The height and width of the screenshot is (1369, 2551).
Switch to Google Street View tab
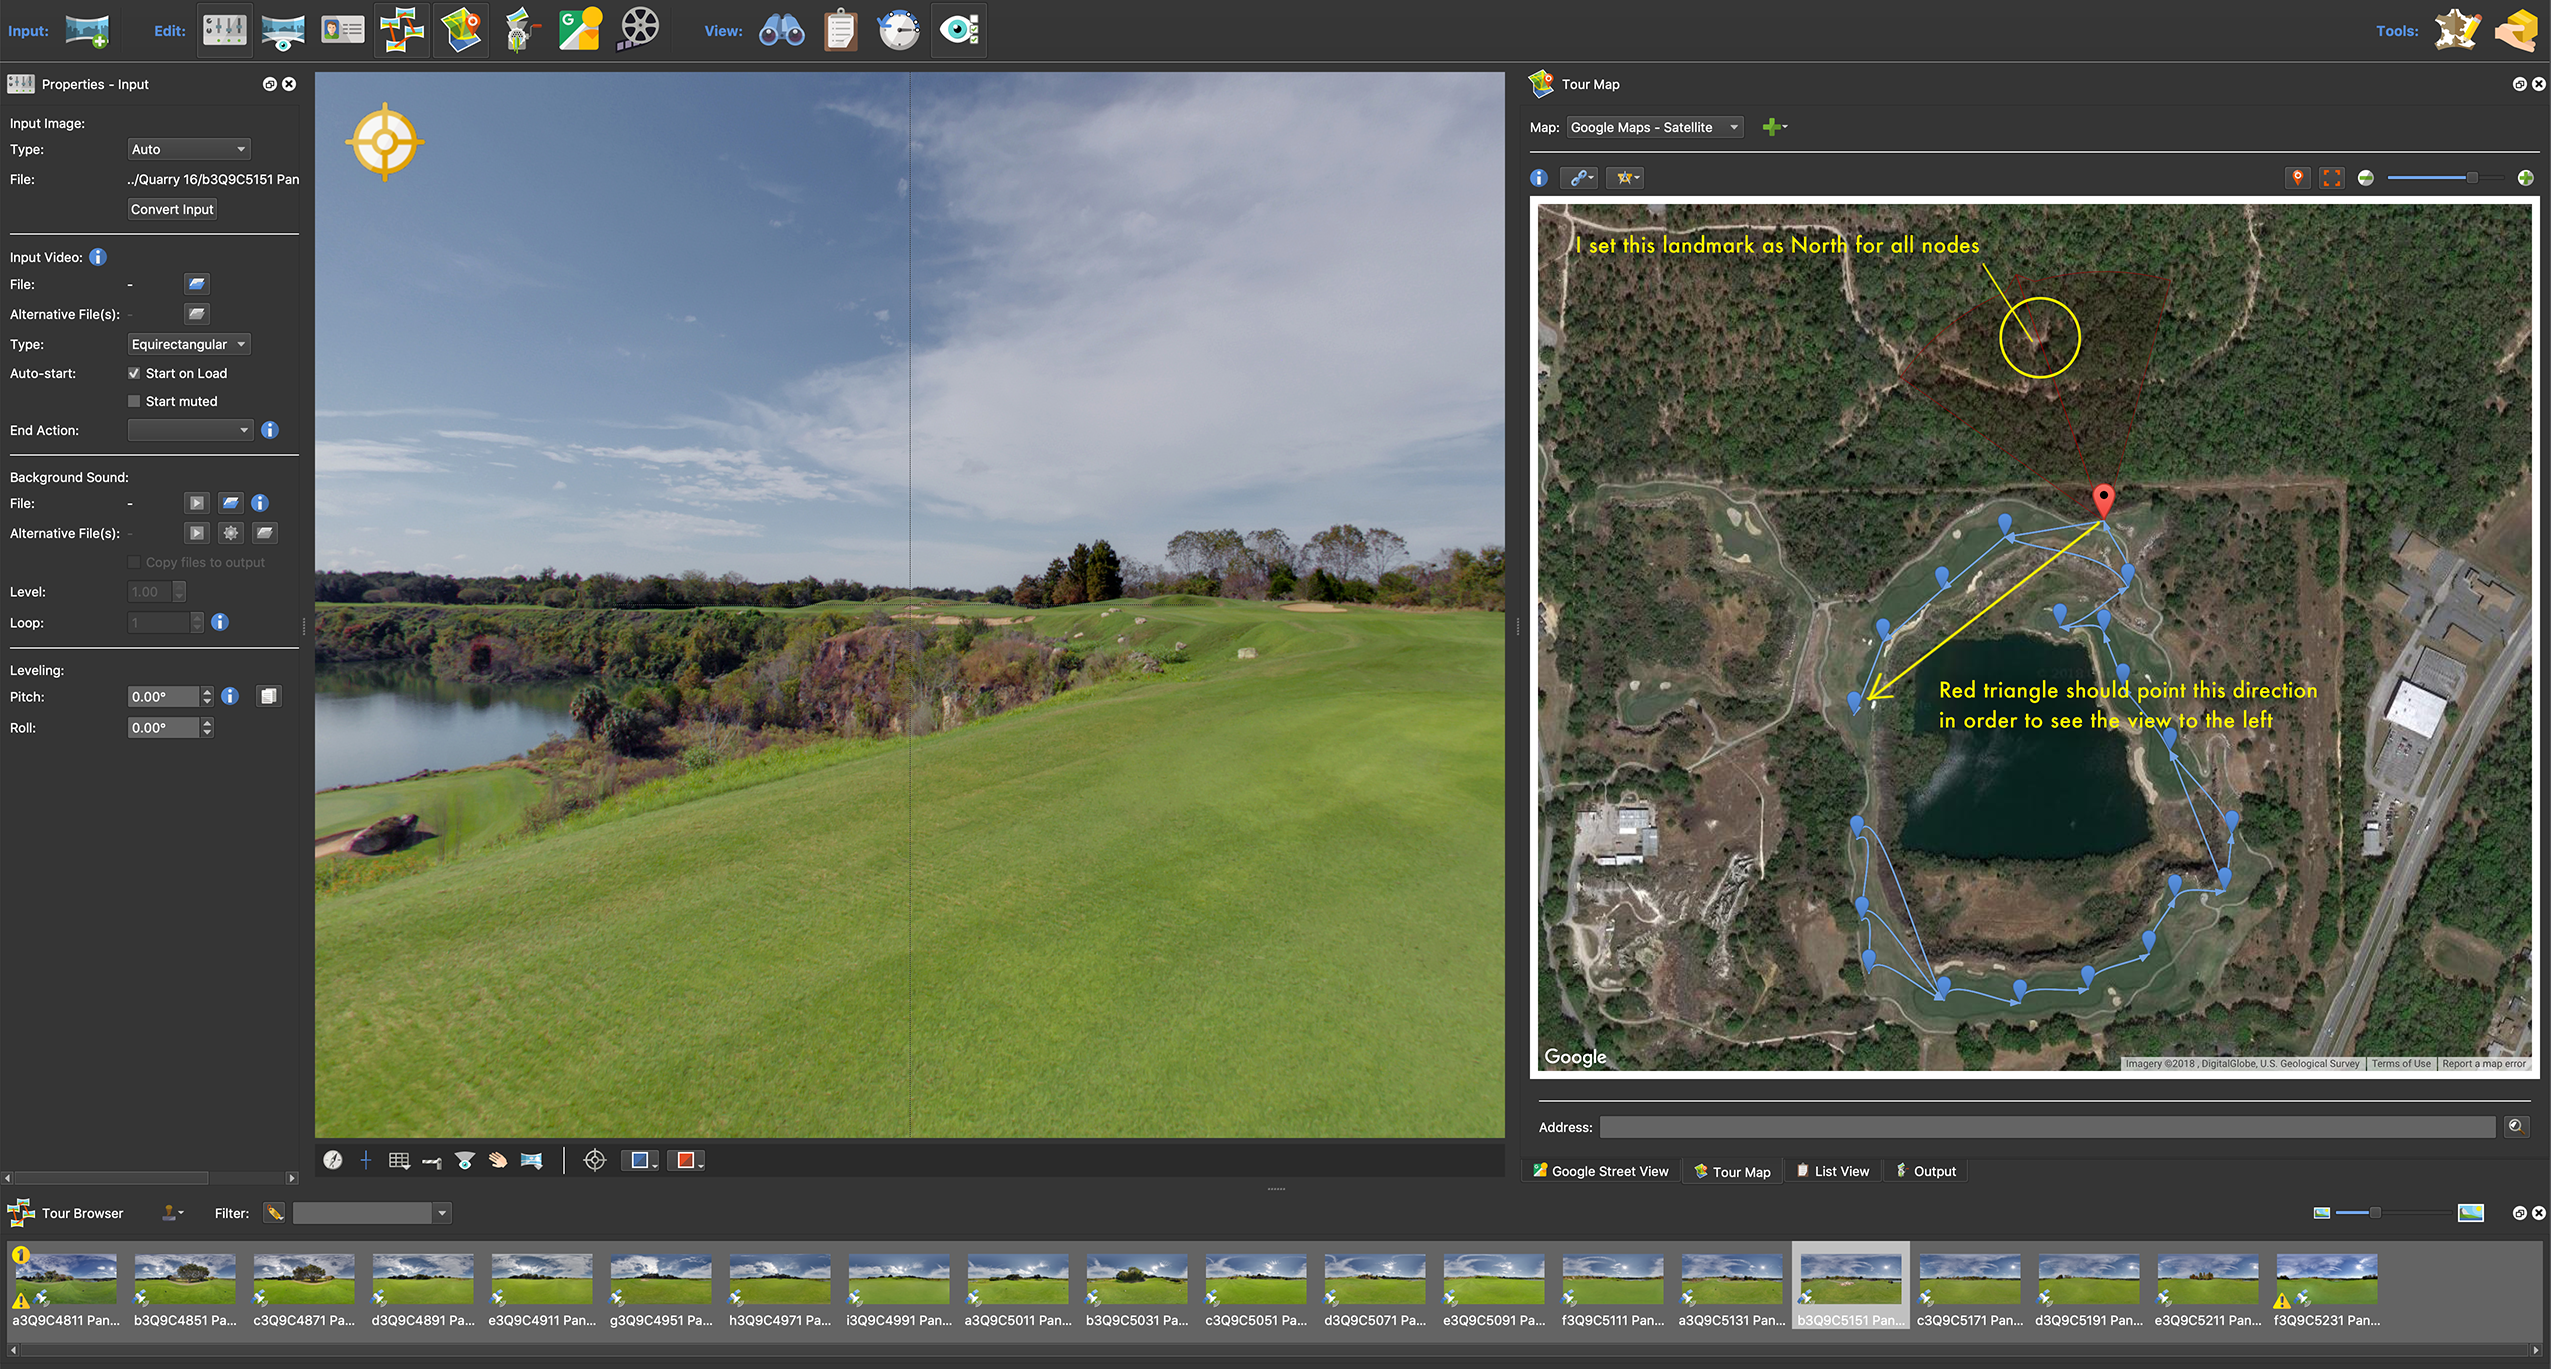click(1600, 1171)
